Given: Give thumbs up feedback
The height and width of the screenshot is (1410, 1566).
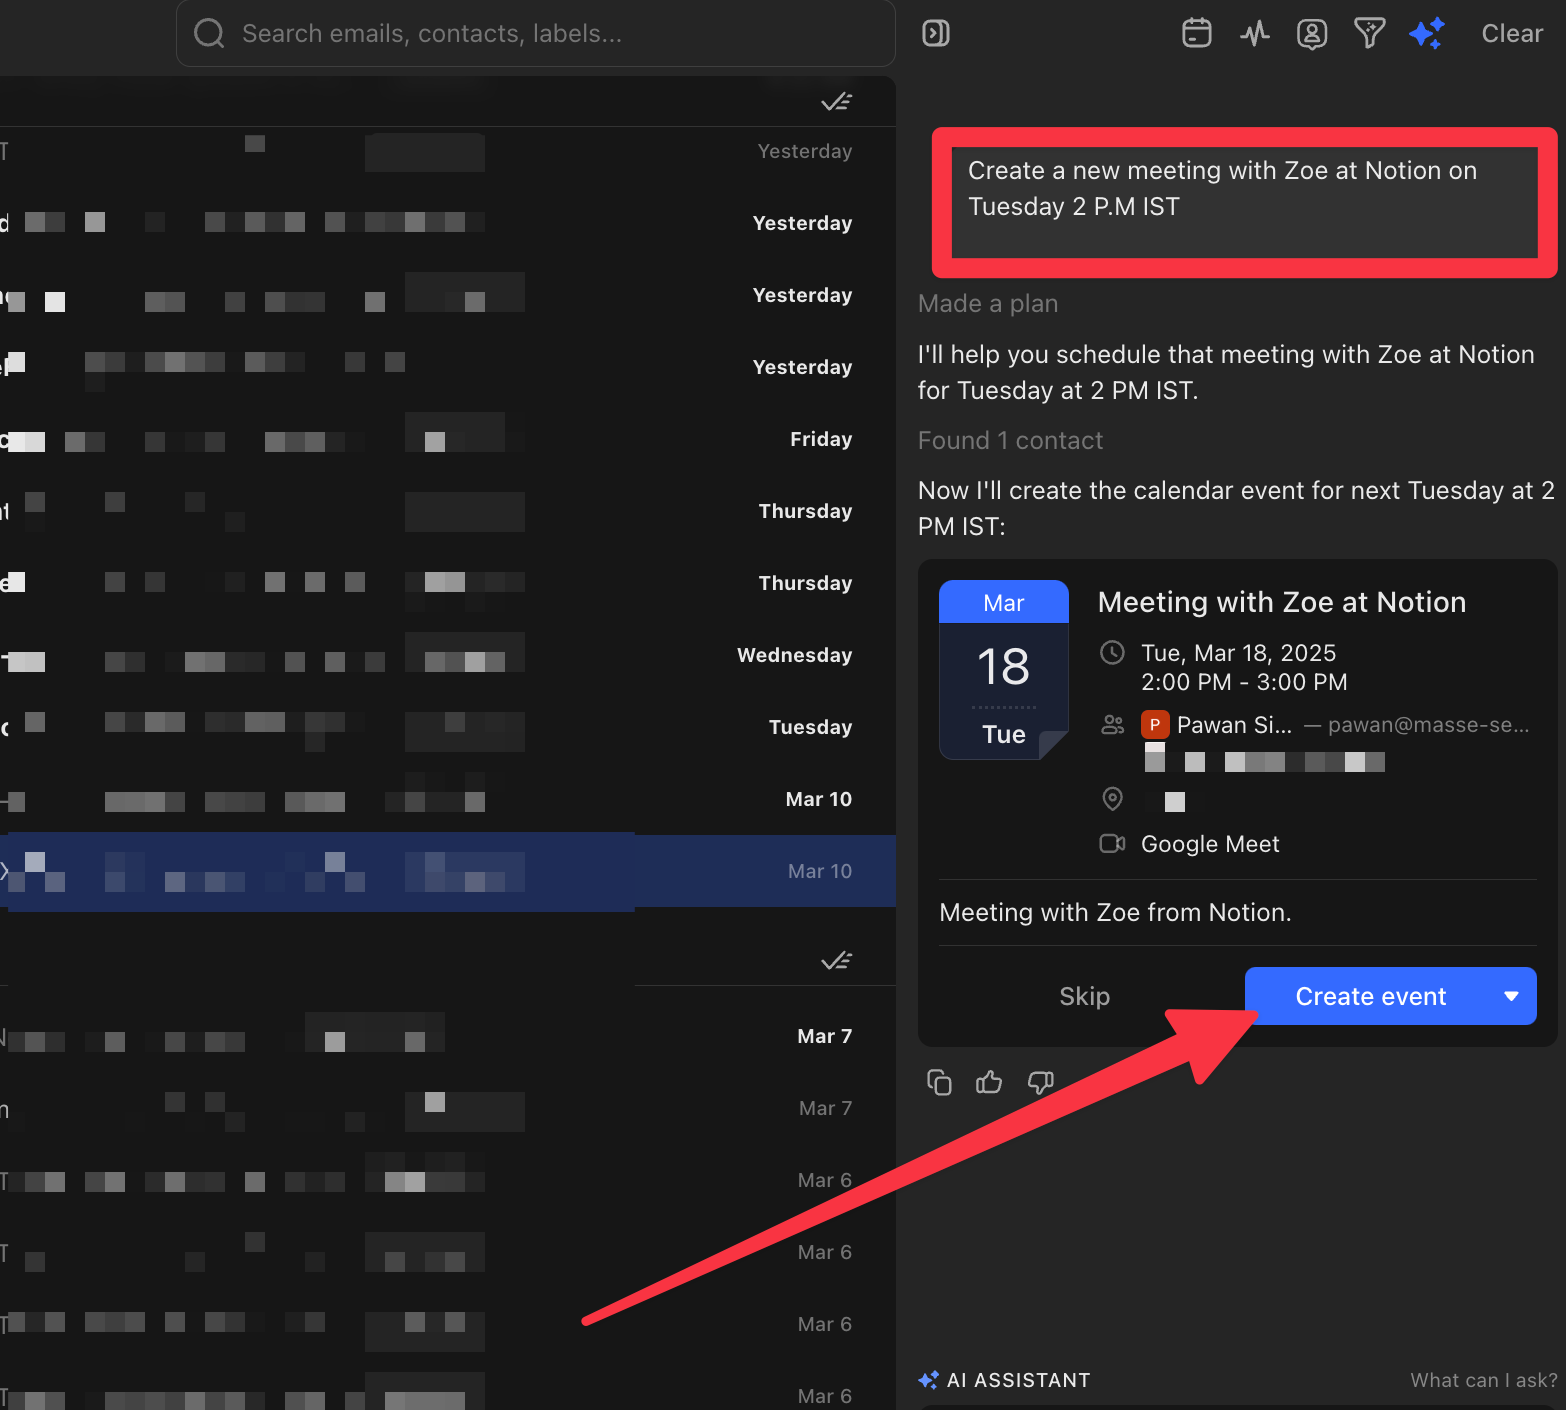Looking at the screenshot, I should [x=989, y=1082].
